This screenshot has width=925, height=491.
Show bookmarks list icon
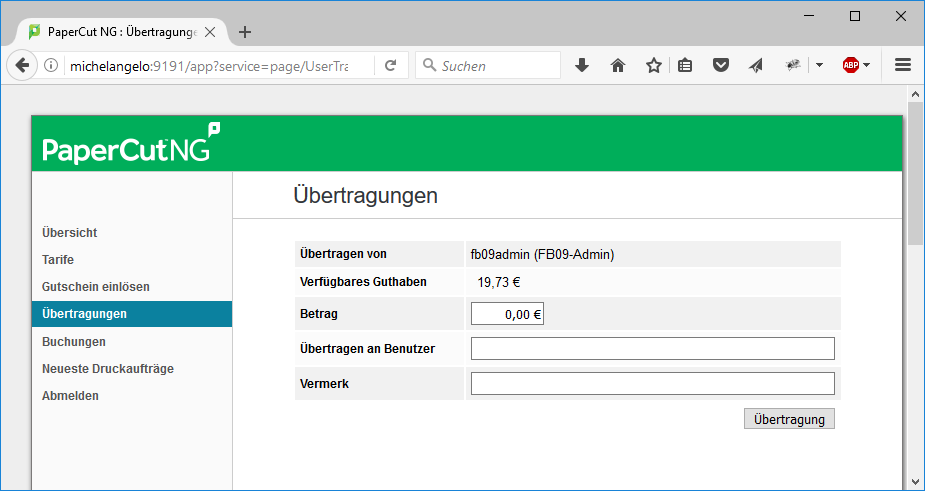(x=684, y=66)
